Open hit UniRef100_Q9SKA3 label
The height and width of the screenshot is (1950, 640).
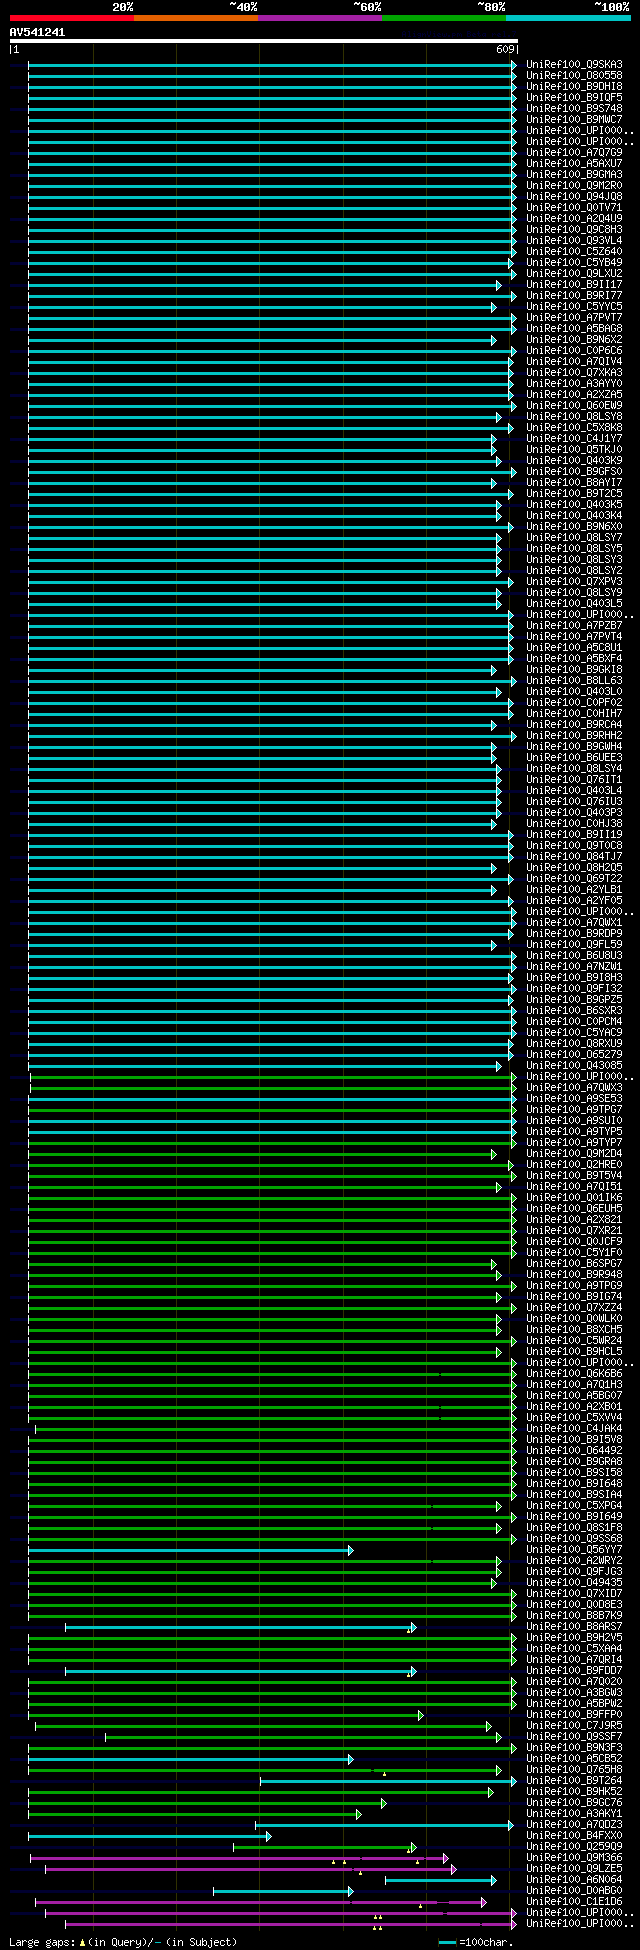(574, 64)
